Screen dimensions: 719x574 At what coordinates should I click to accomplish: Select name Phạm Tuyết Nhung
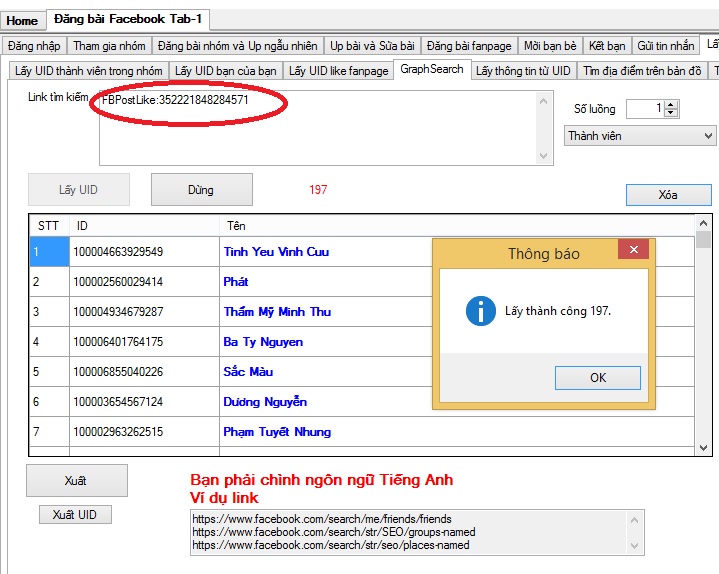[x=277, y=432]
